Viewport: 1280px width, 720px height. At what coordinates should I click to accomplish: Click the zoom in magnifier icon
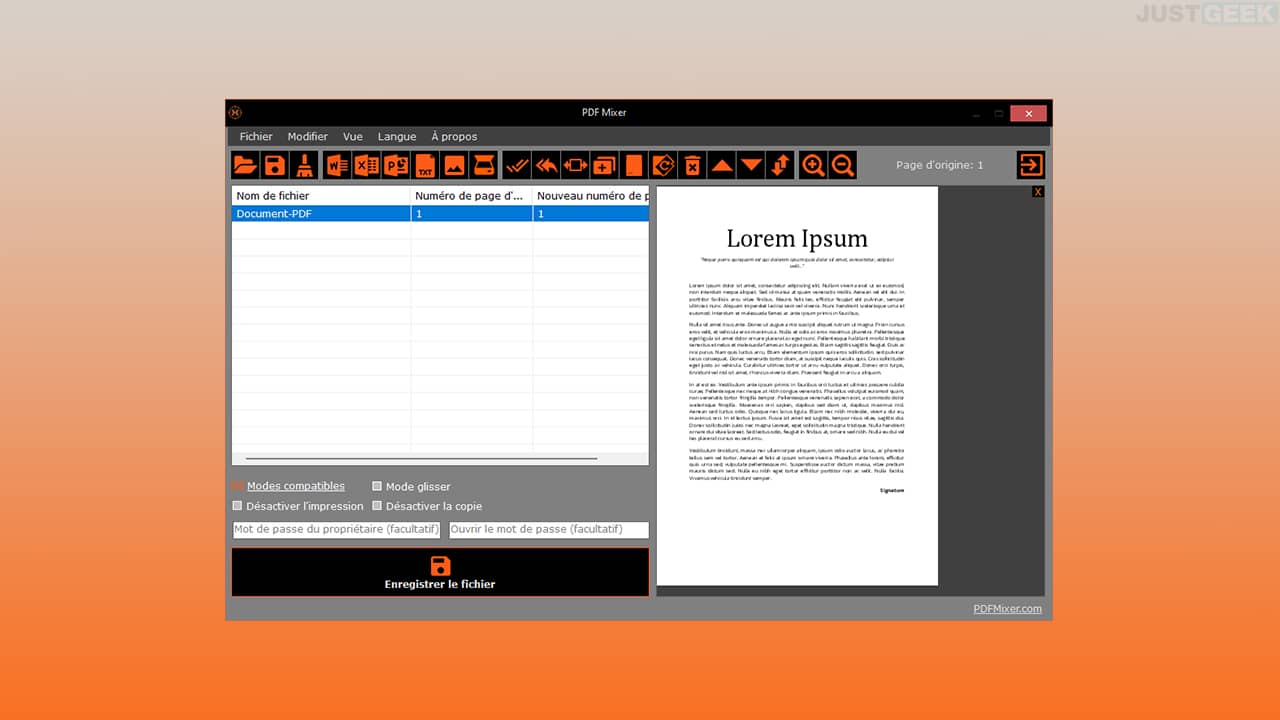[813, 165]
